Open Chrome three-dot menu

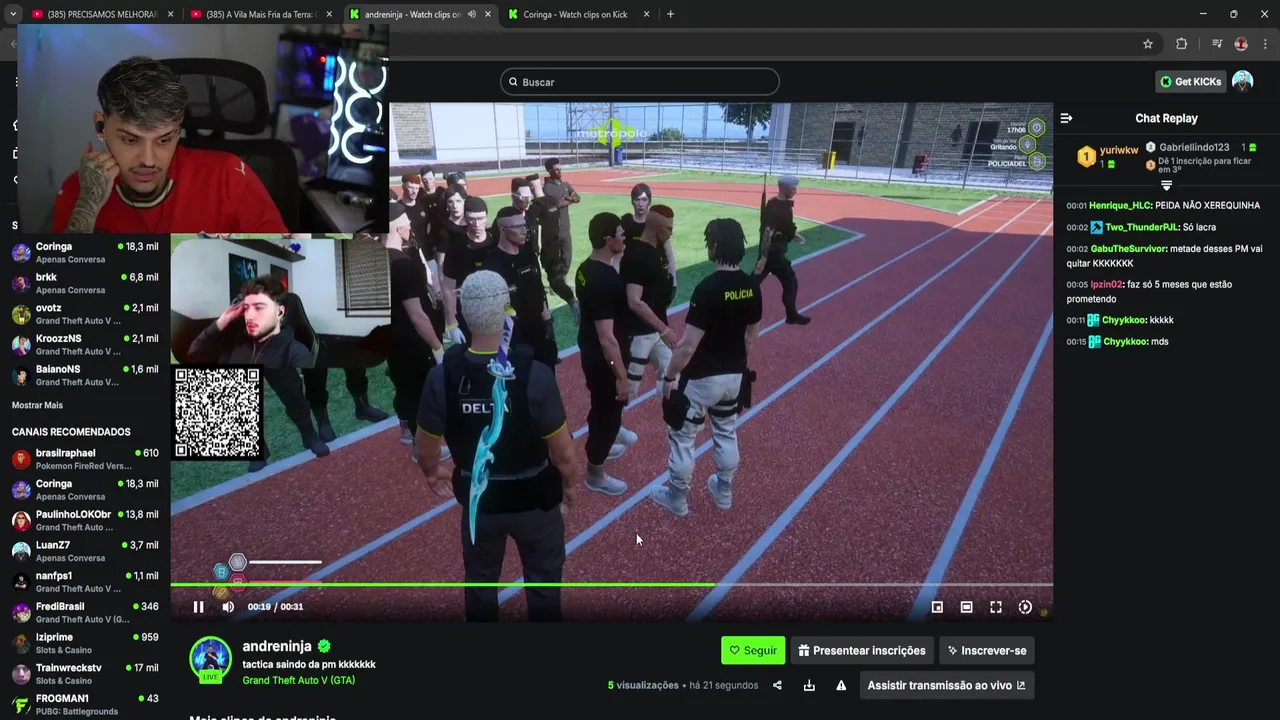1265,44
